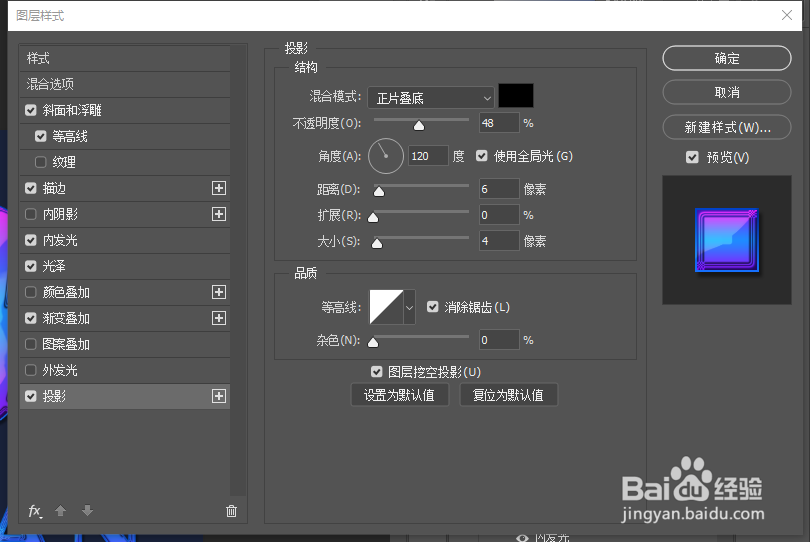
Task: Click the opacity field showing 48
Action: [x=499, y=123]
